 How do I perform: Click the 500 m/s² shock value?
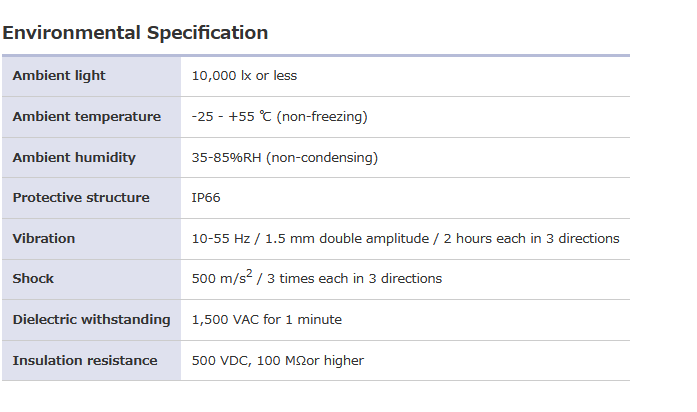pyautogui.click(x=222, y=278)
